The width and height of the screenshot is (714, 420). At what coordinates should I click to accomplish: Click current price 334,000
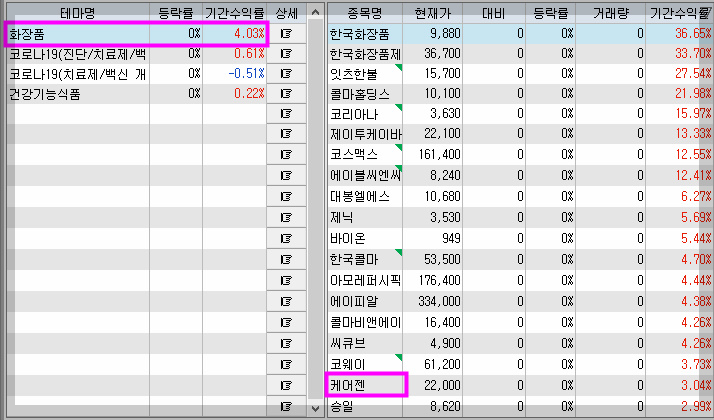click(x=439, y=301)
